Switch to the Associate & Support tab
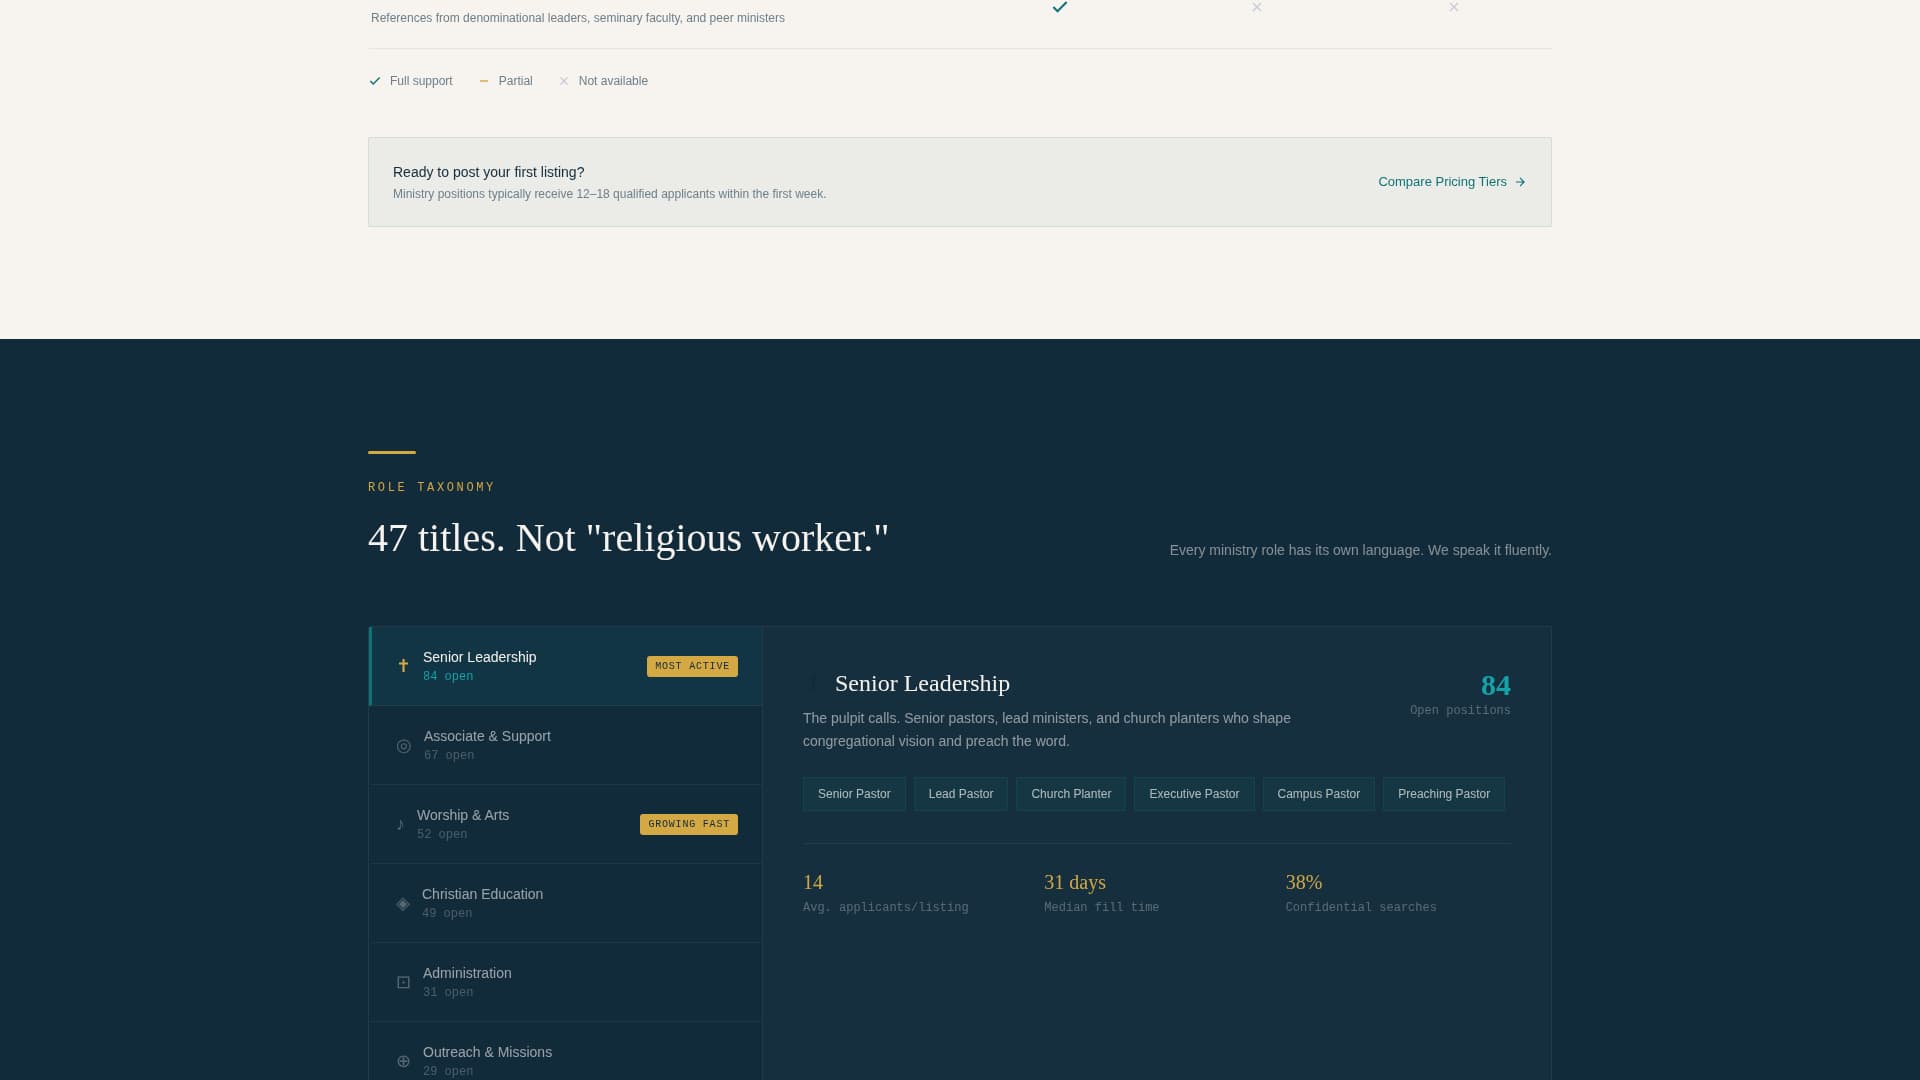The width and height of the screenshot is (1920, 1080). pos(566,745)
